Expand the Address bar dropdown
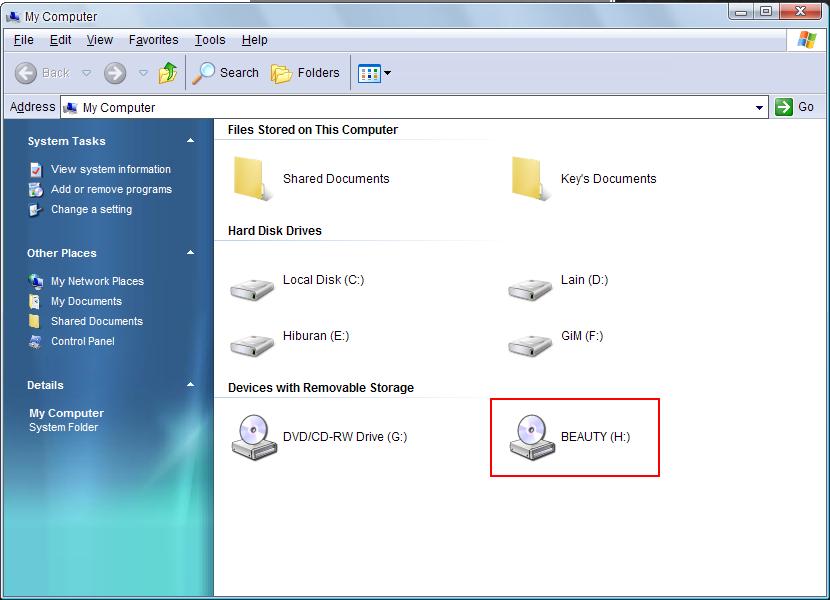 click(x=759, y=108)
